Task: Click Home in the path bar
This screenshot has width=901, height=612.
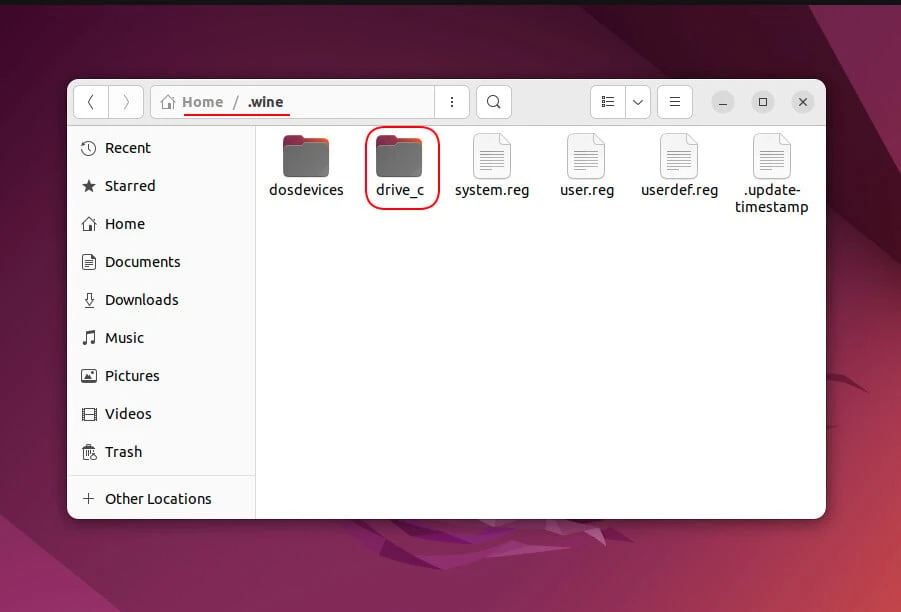Action: (202, 102)
